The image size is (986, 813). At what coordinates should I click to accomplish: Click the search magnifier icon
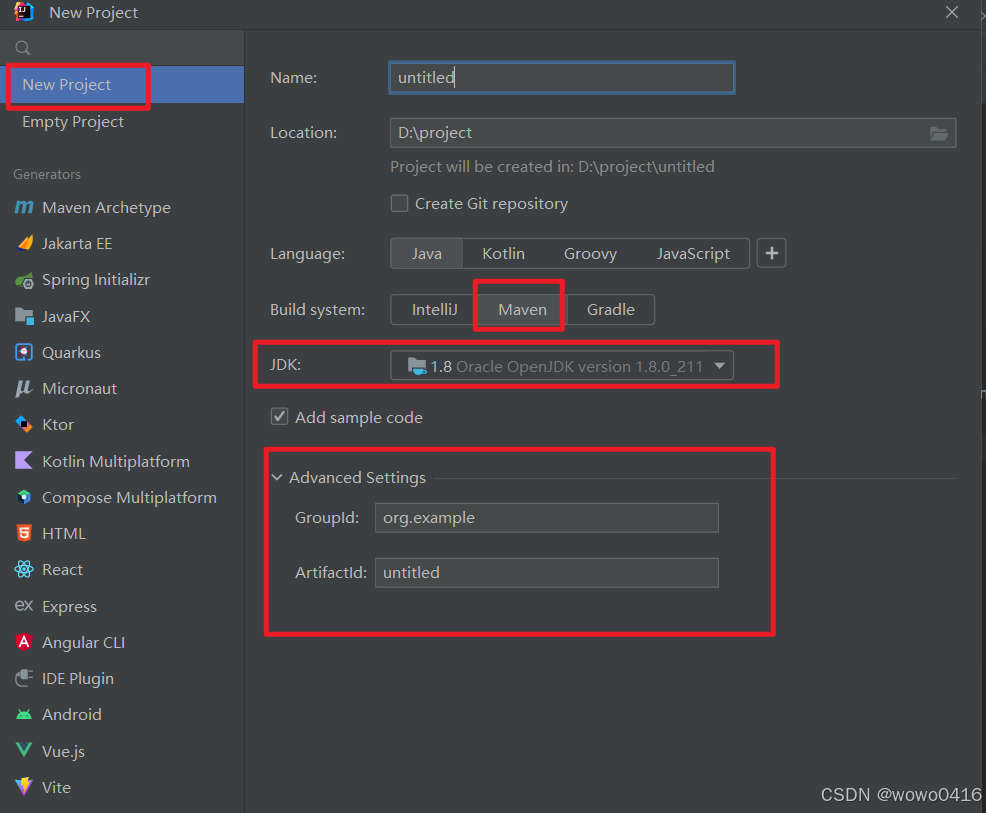[23, 48]
